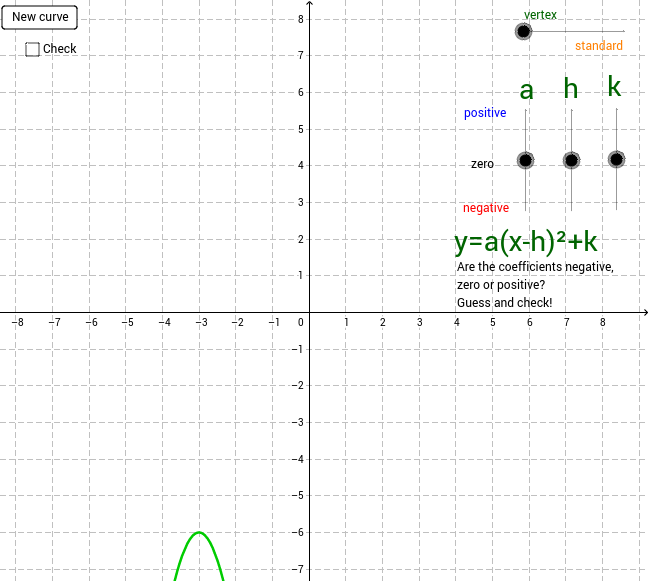Click the New curve button
Viewport: 650px width, 583px height.
tap(39, 17)
